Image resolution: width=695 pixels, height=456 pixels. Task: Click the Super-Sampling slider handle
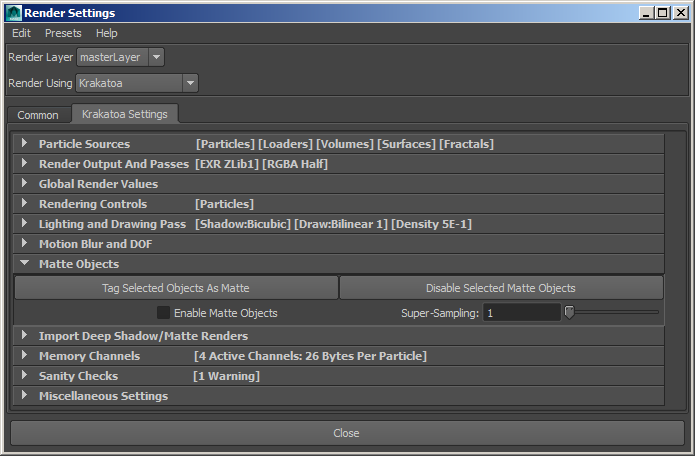(x=570, y=312)
